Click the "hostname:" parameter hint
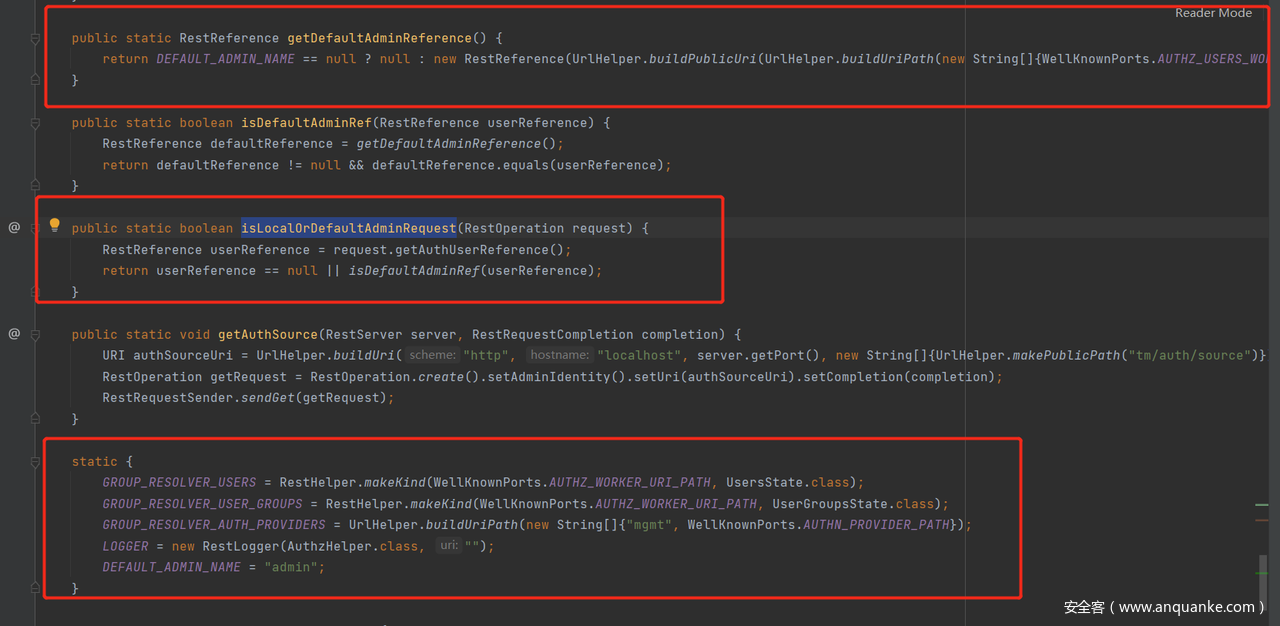 558,355
